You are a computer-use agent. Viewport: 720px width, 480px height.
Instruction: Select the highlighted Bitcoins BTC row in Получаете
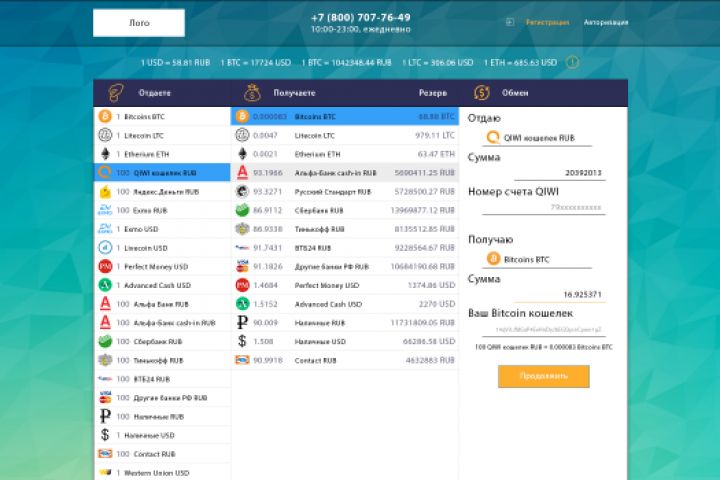click(x=344, y=116)
